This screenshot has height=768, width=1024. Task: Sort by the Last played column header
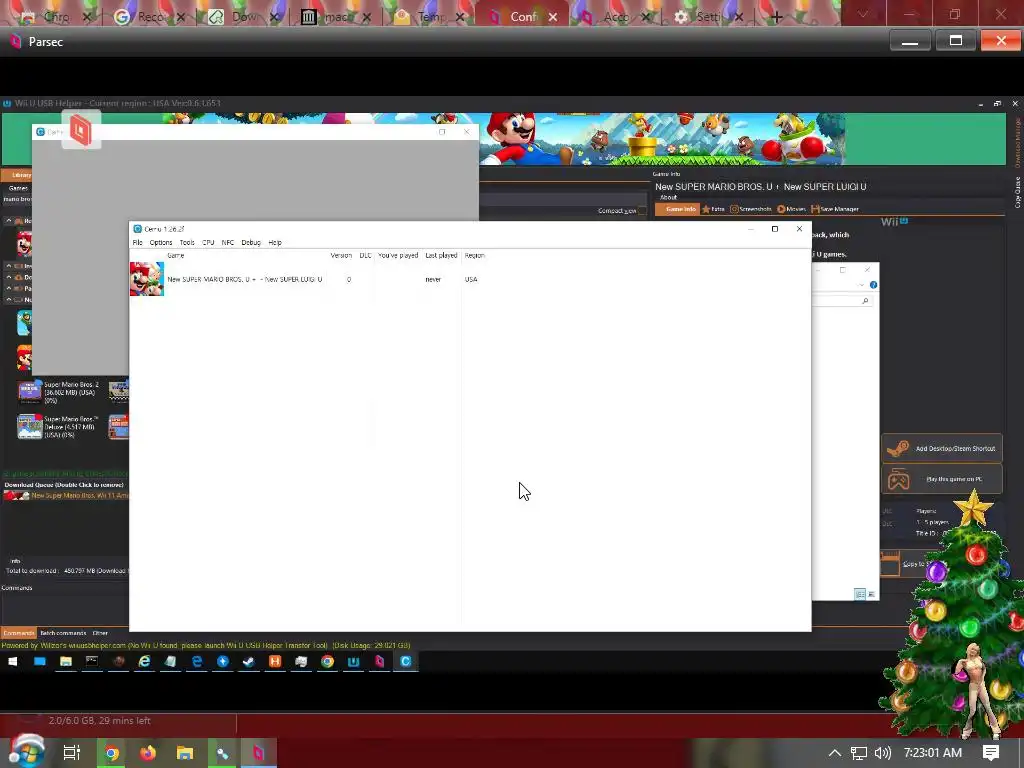441,255
